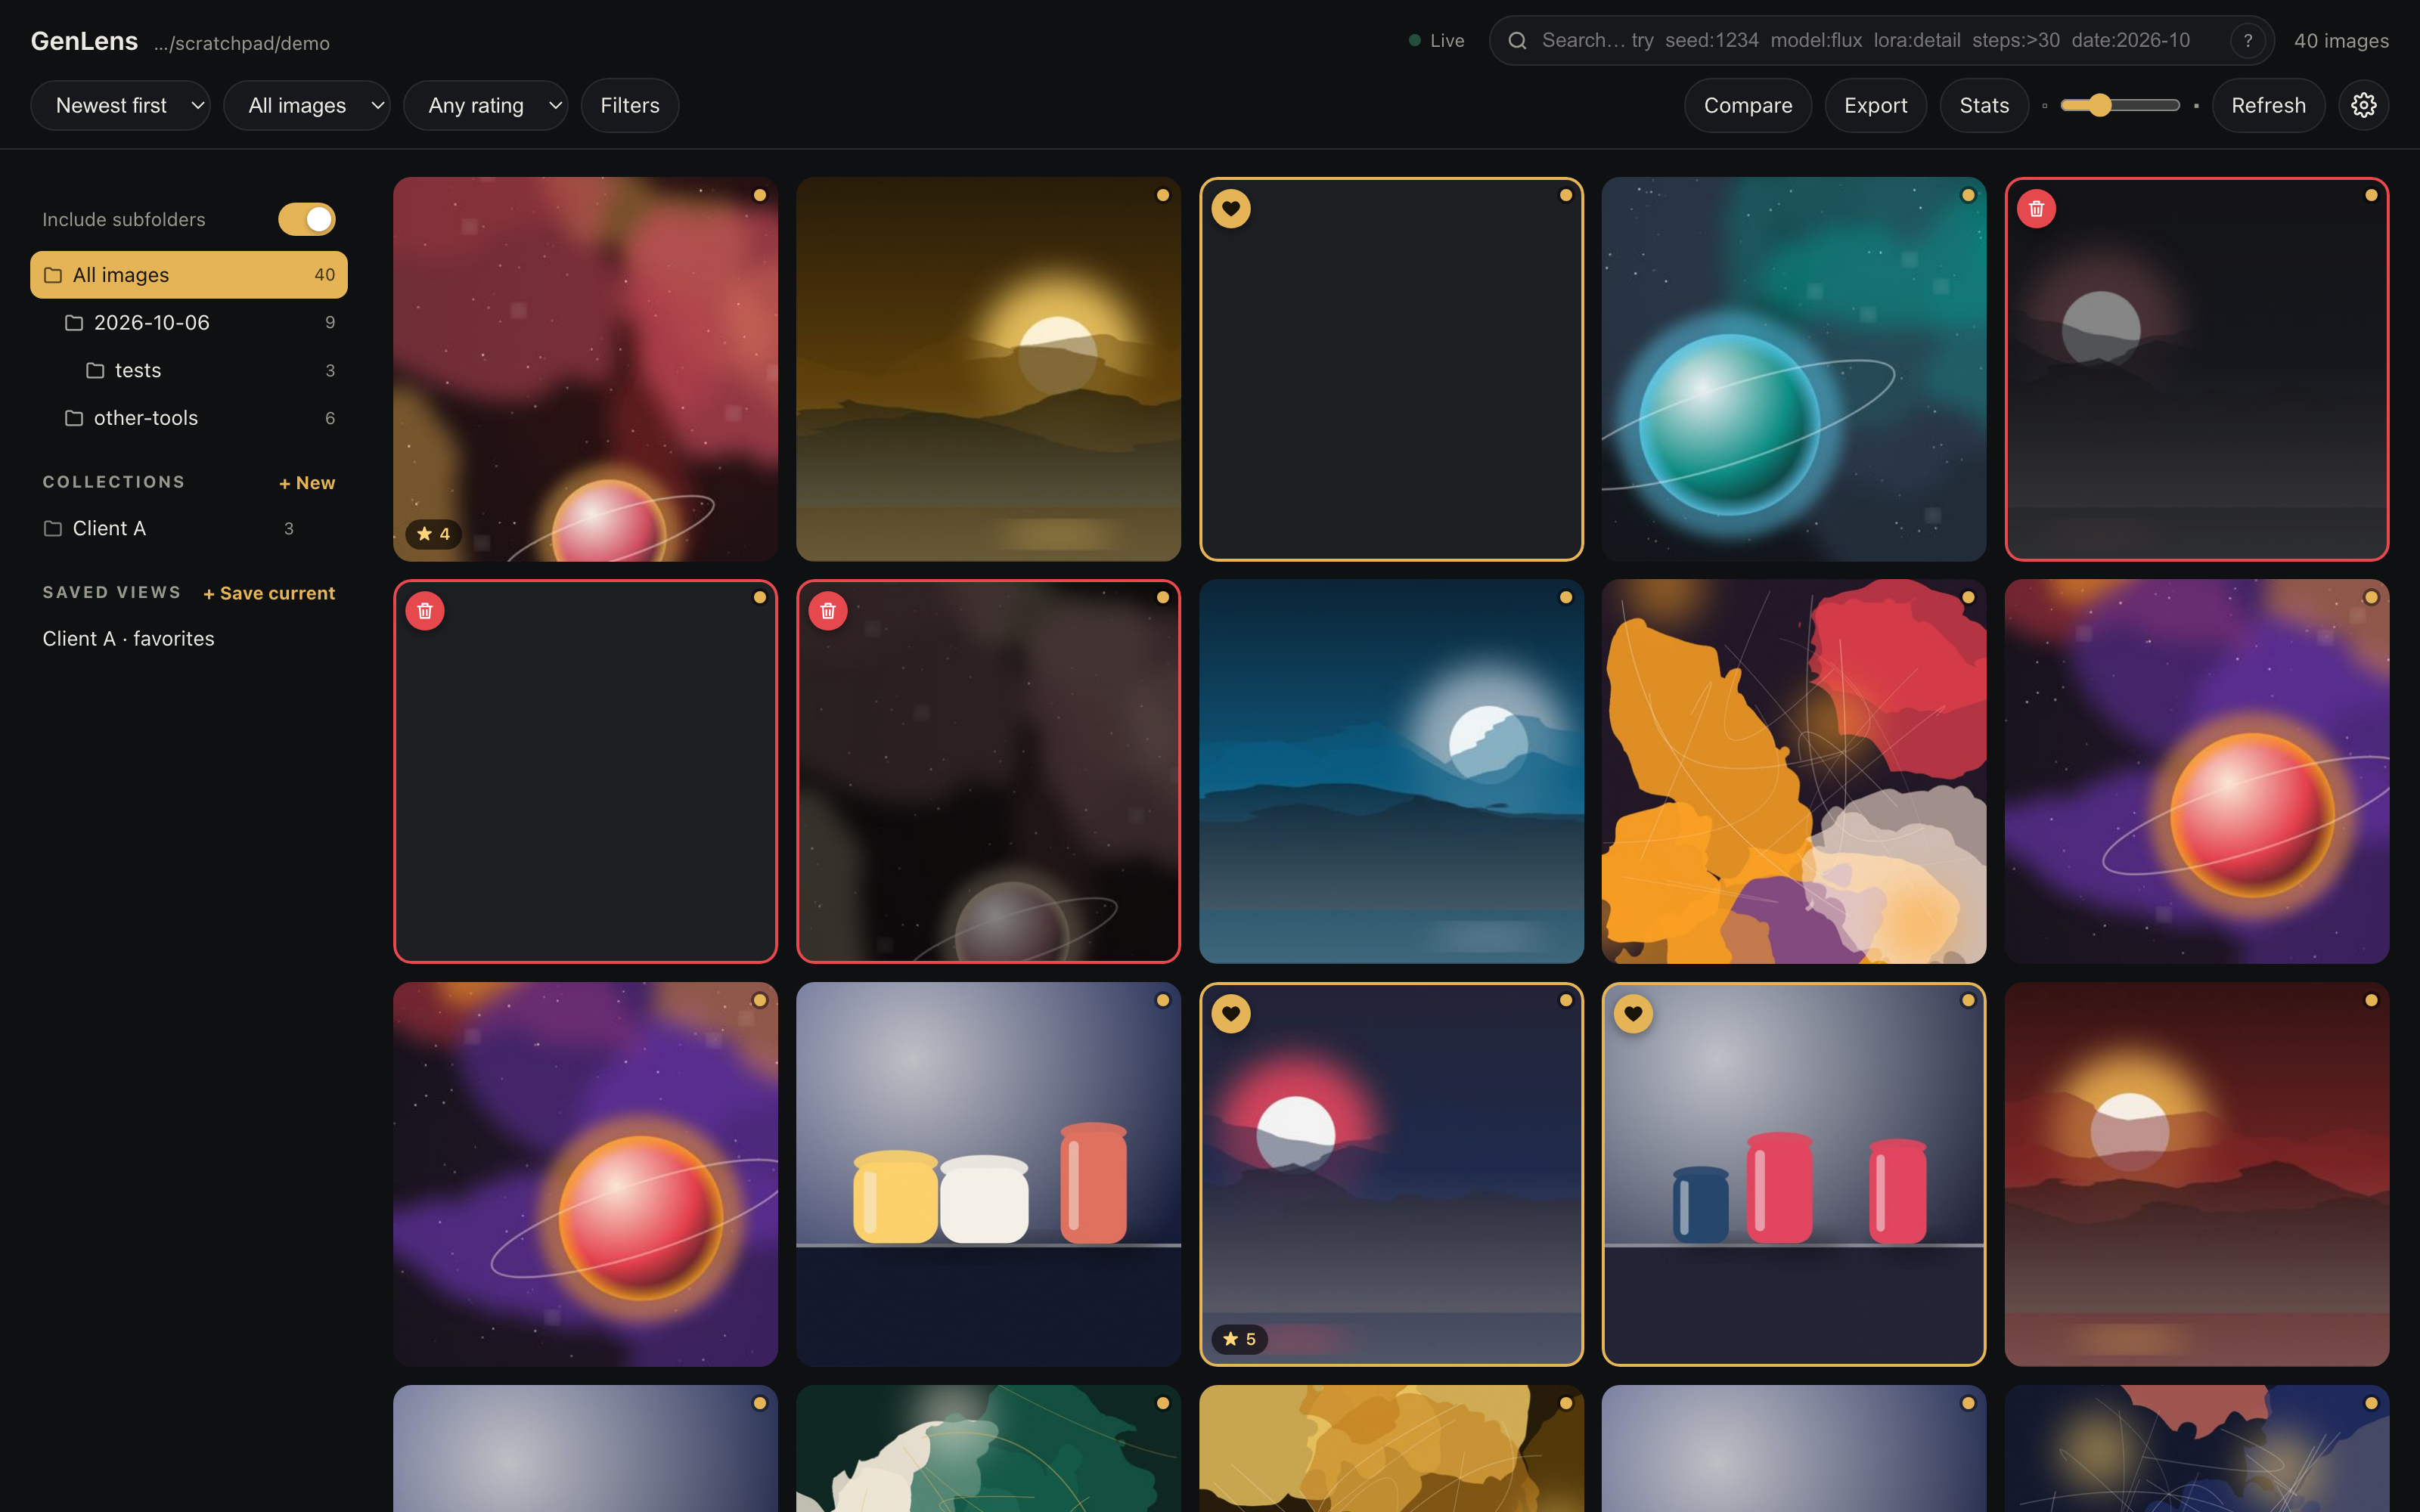
Task: Open the Stats panel
Action: click(x=1984, y=105)
